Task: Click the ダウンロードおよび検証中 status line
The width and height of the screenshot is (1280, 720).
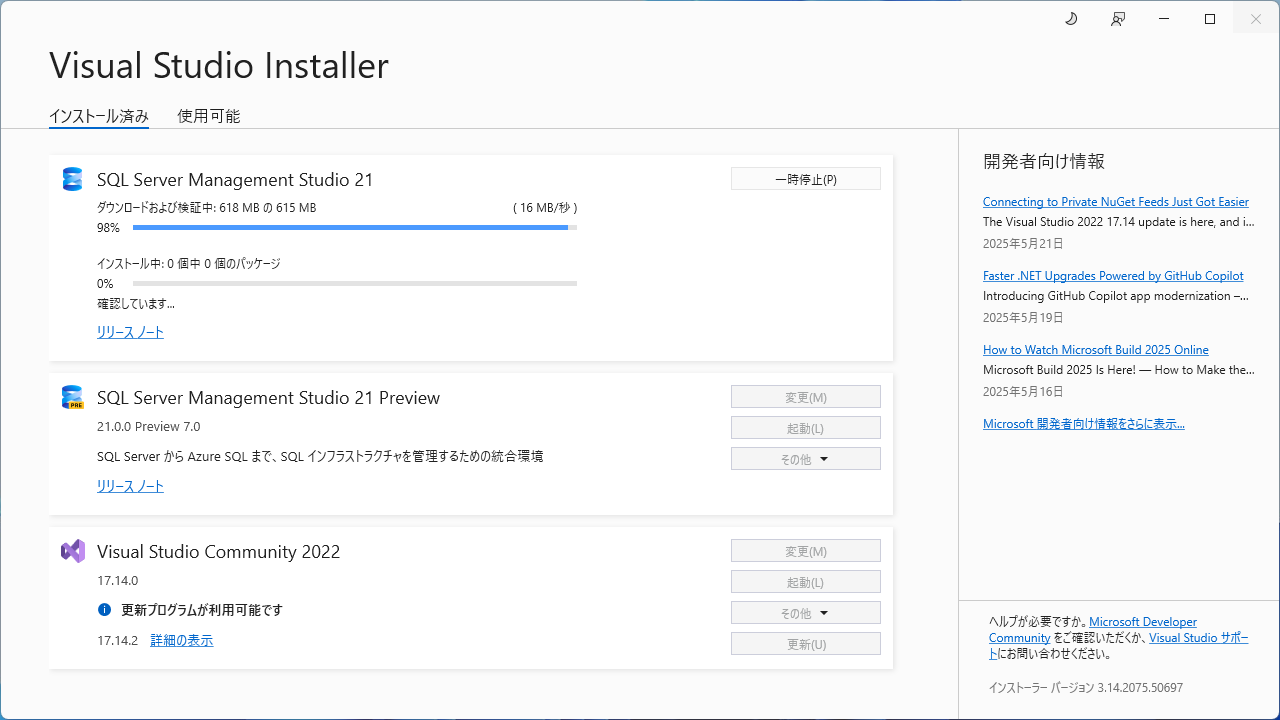Action: click(x=206, y=208)
